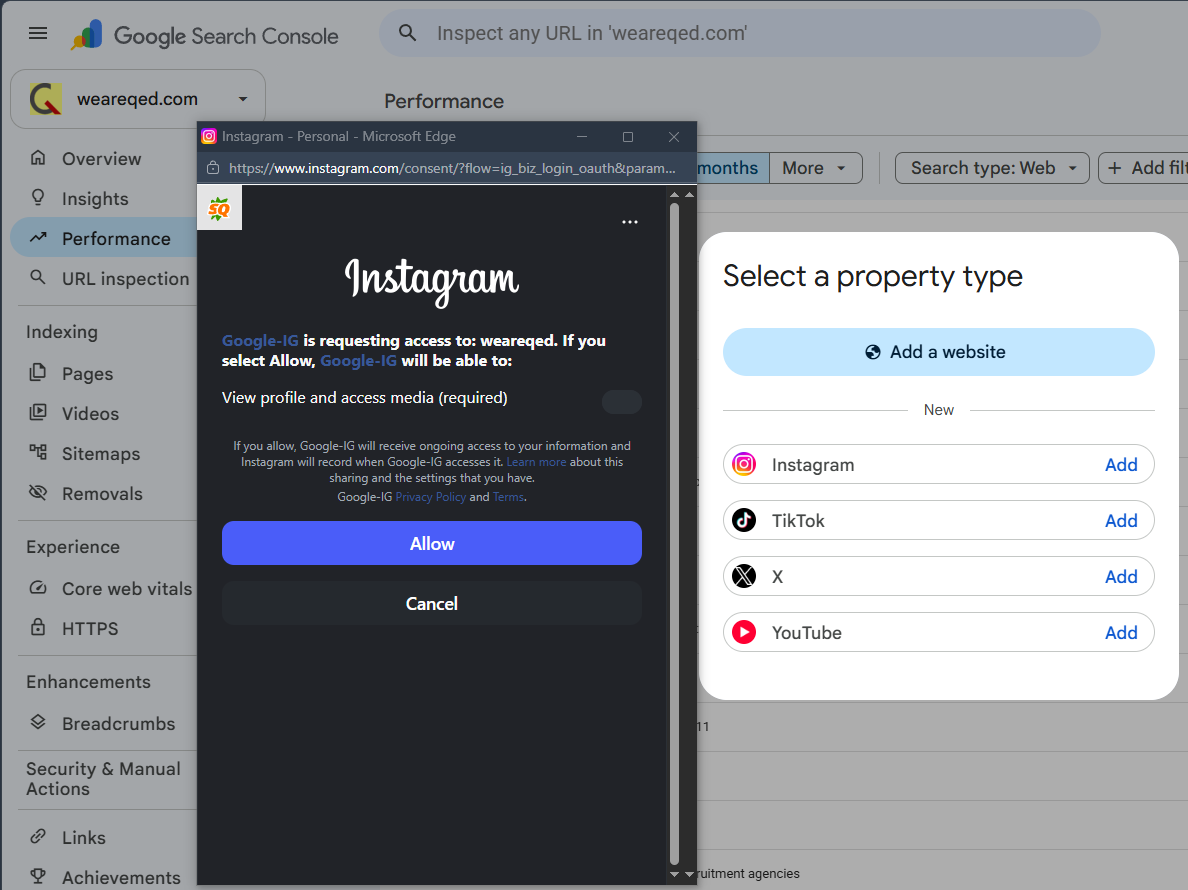This screenshot has width=1188, height=890.
Task: Open the Google-IG Privacy Policy link
Action: point(430,497)
